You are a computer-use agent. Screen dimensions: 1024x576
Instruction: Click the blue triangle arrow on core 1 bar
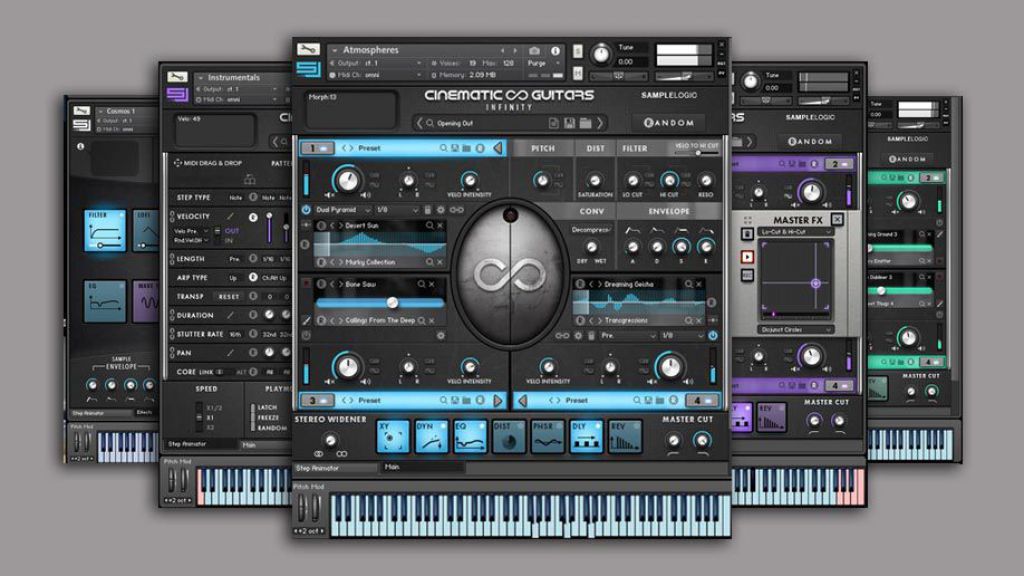click(498, 148)
